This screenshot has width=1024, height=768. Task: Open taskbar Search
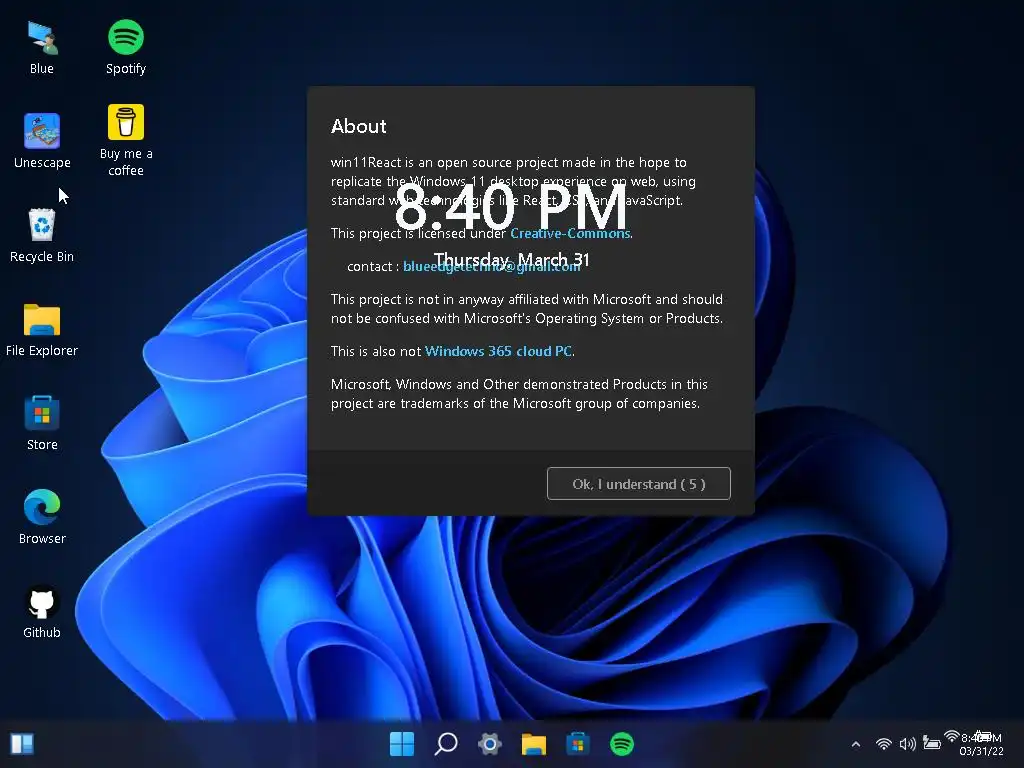[446, 744]
